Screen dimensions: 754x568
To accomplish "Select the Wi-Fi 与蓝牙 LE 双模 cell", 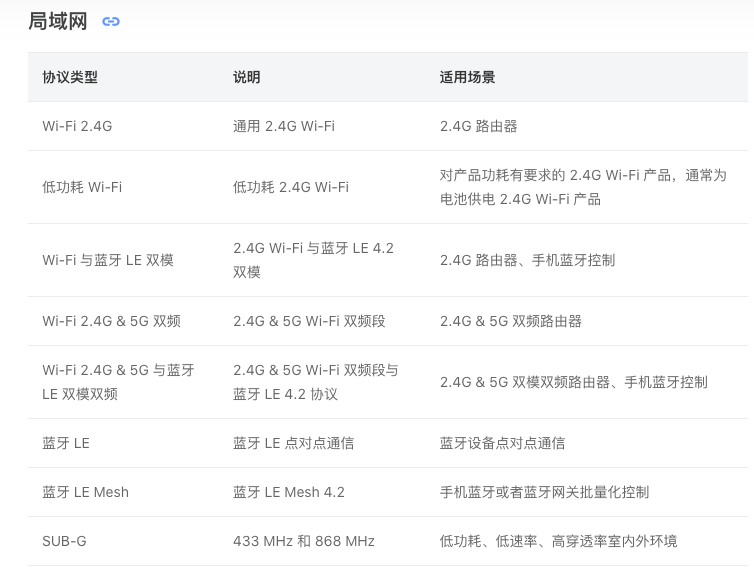I will 108,260.
